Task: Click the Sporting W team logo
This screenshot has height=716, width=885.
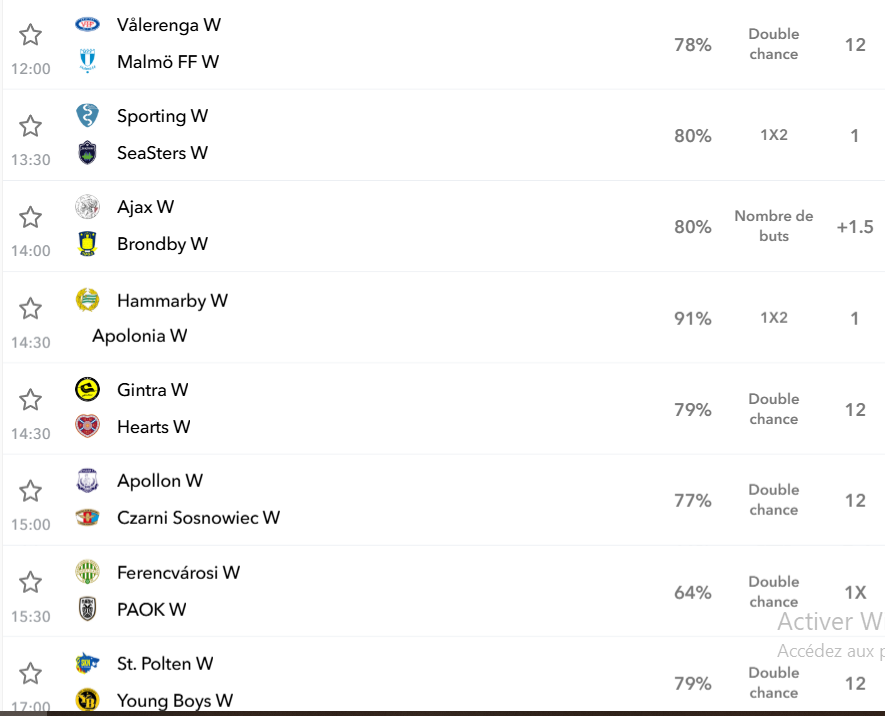Action: pos(87,116)
